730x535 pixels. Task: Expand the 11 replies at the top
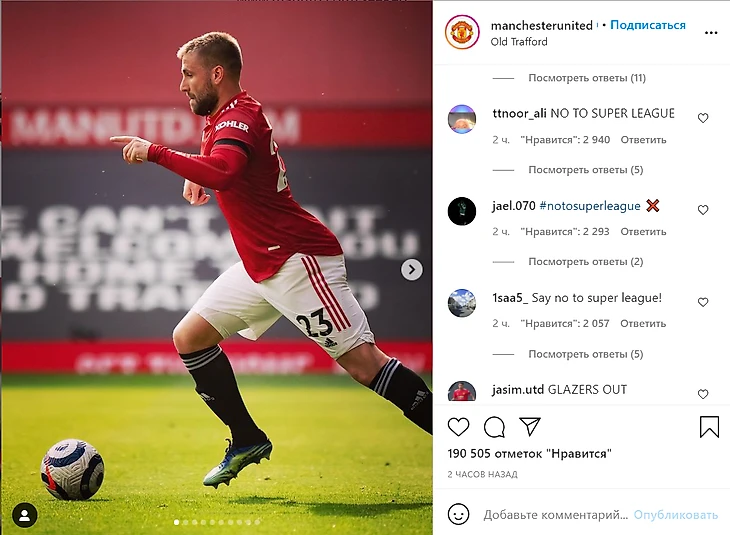587,78
